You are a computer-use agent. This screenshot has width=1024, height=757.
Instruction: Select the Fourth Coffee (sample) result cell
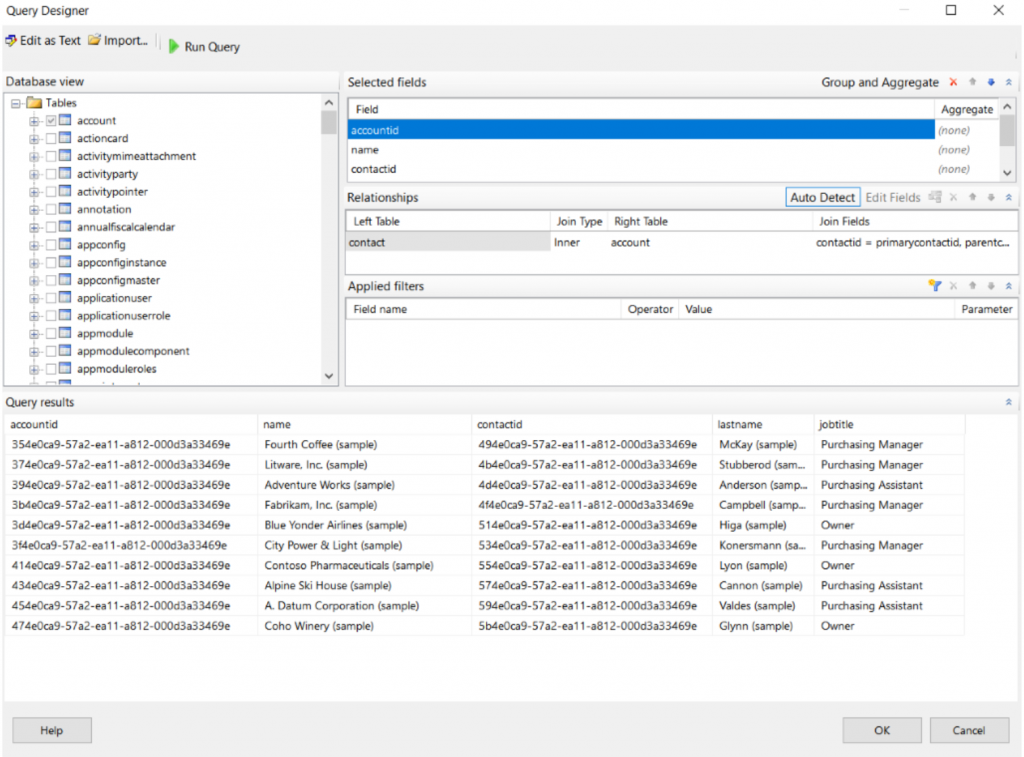pos(364,445)
